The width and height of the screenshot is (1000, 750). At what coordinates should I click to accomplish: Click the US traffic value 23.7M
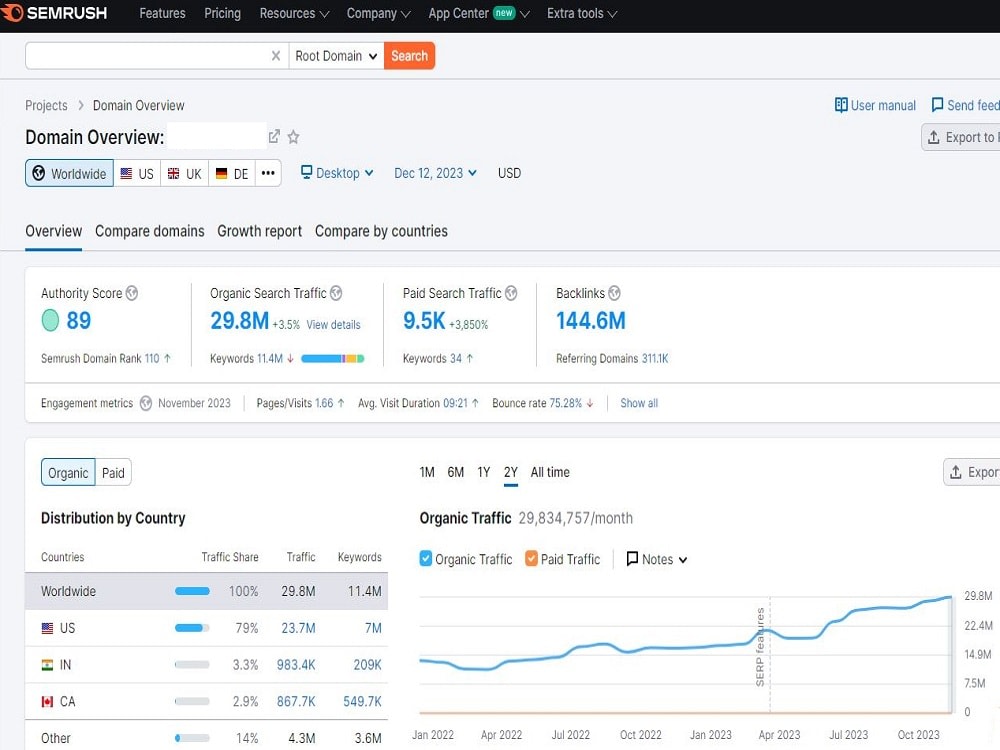tap(298, 628)
